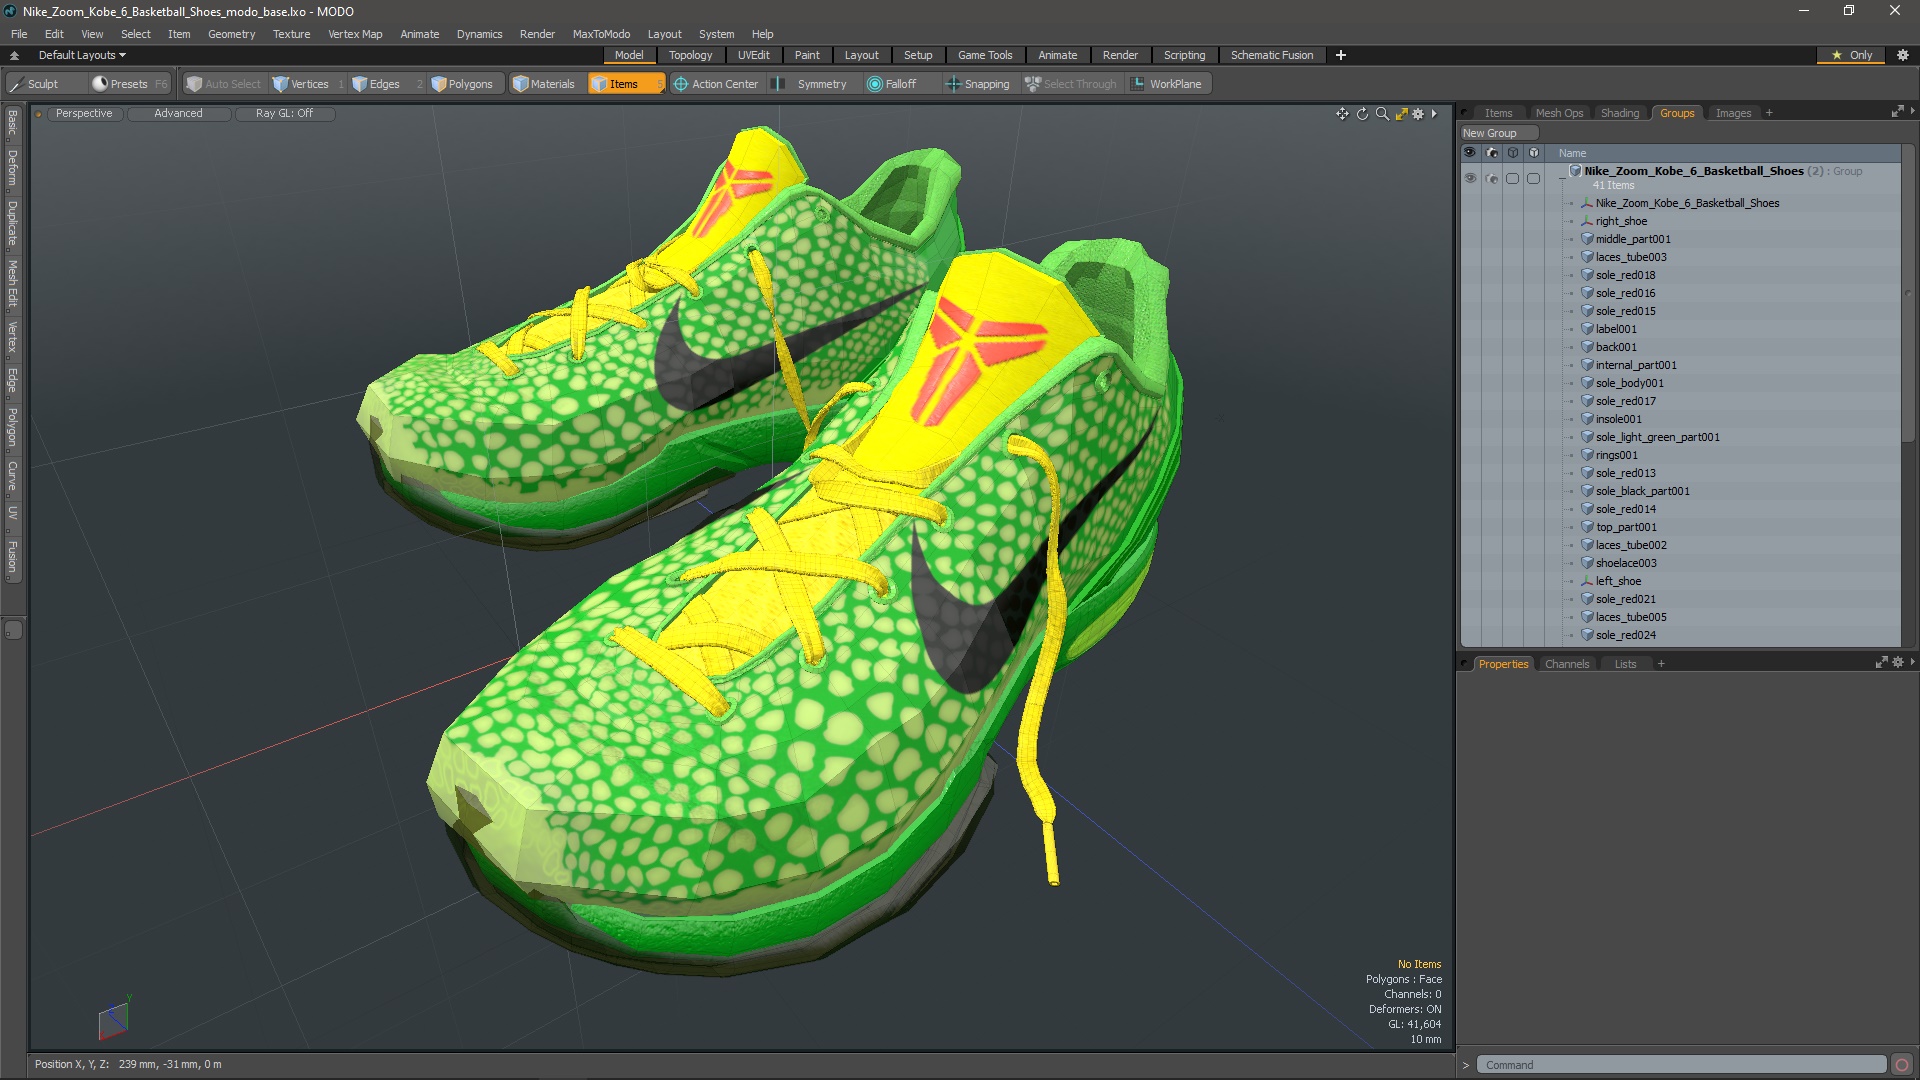Screen dimensions: 1920x1080
Task: Expand command history arrow
Action: tap(1466, 1066)
